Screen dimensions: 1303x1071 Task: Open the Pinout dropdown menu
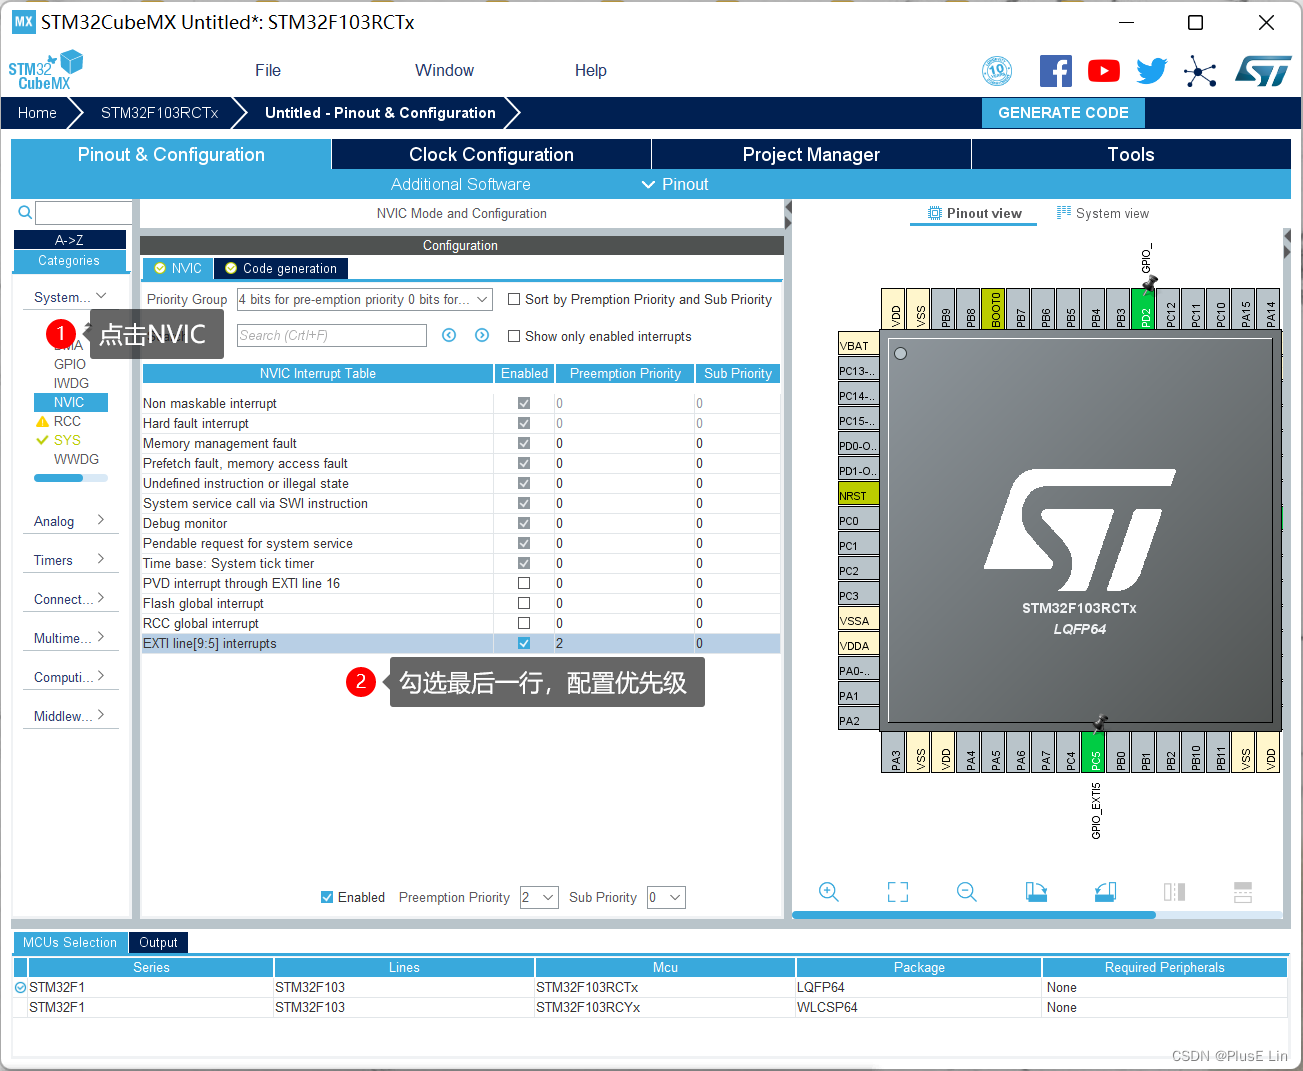coord(675,184)
